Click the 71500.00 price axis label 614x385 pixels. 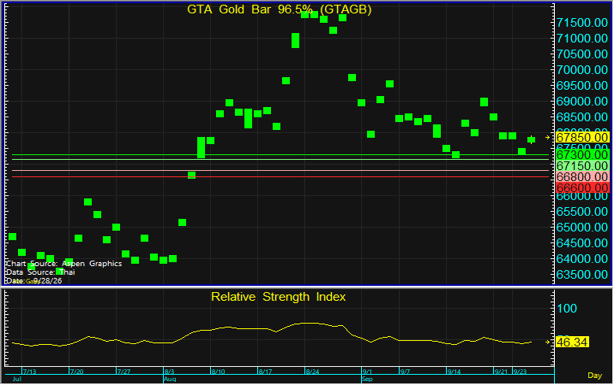coord(582,23)
